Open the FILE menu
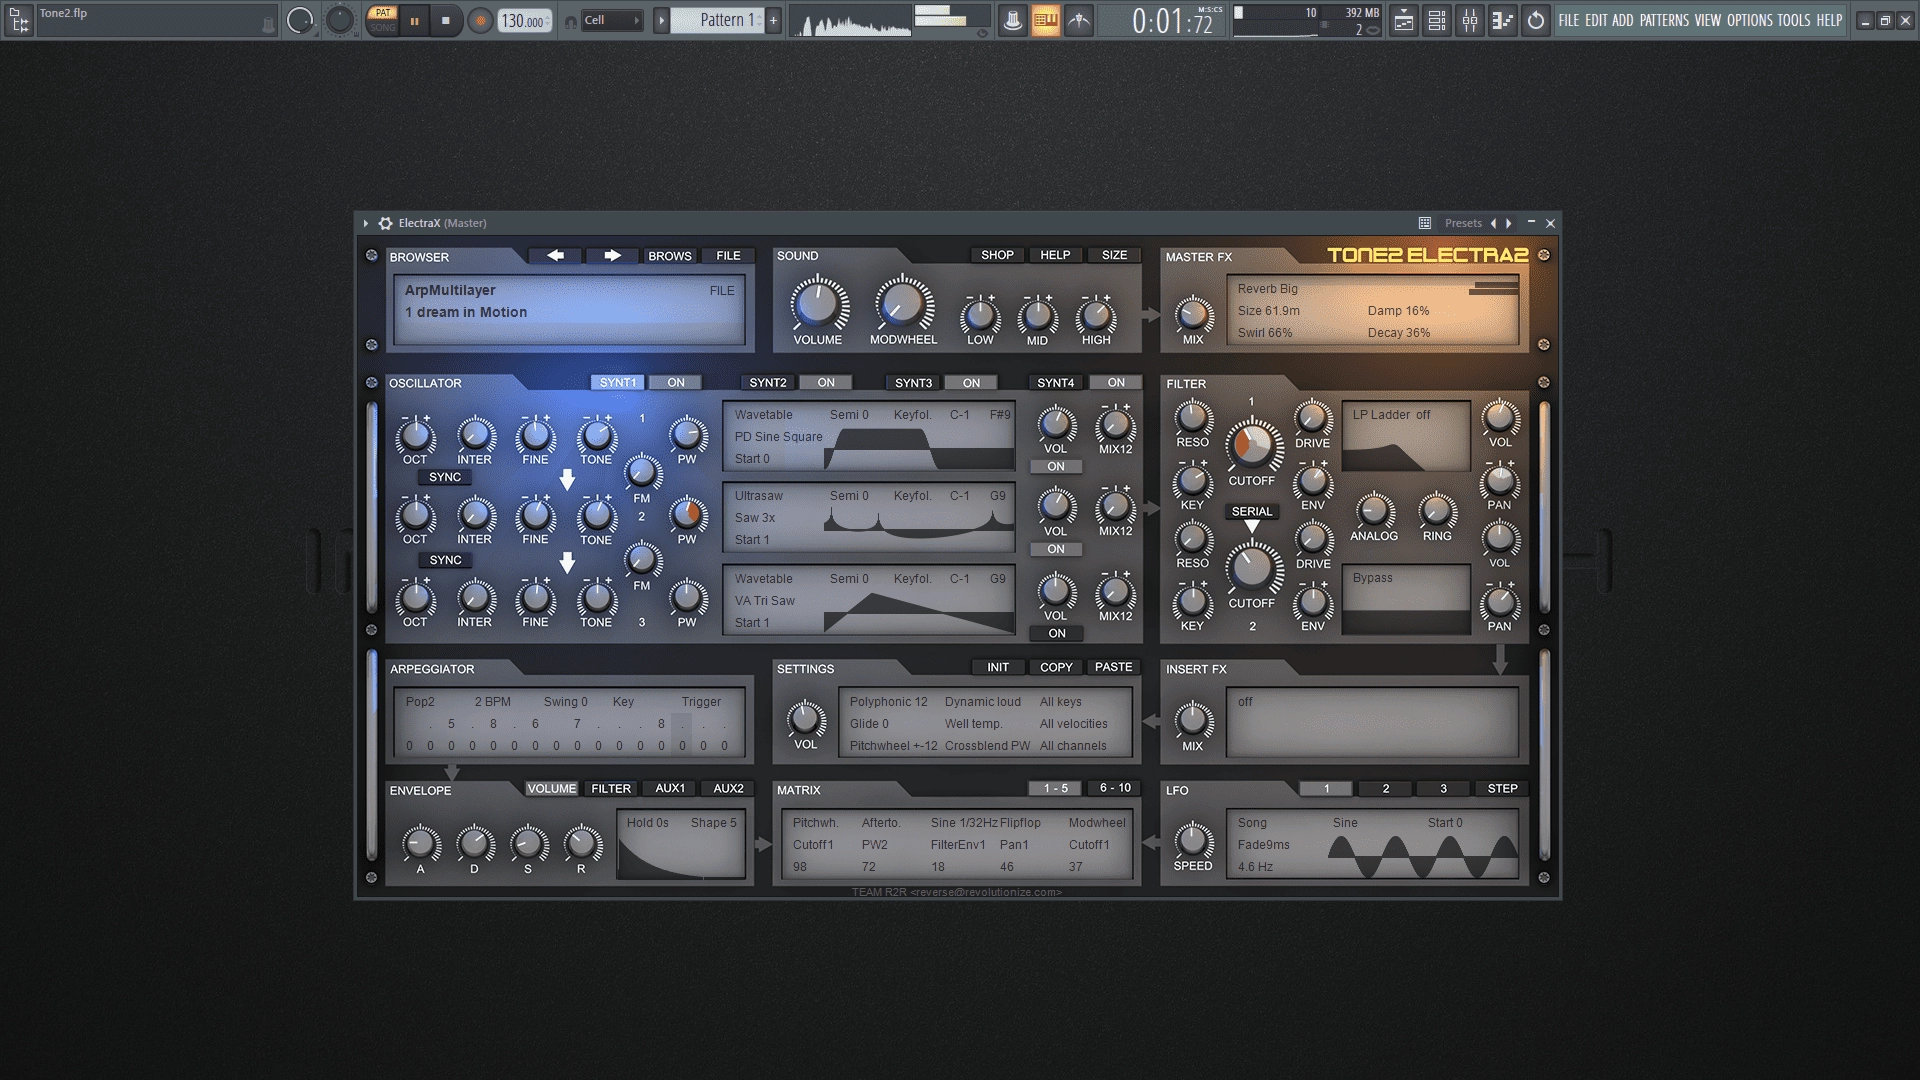 [x=1569, y=20]
